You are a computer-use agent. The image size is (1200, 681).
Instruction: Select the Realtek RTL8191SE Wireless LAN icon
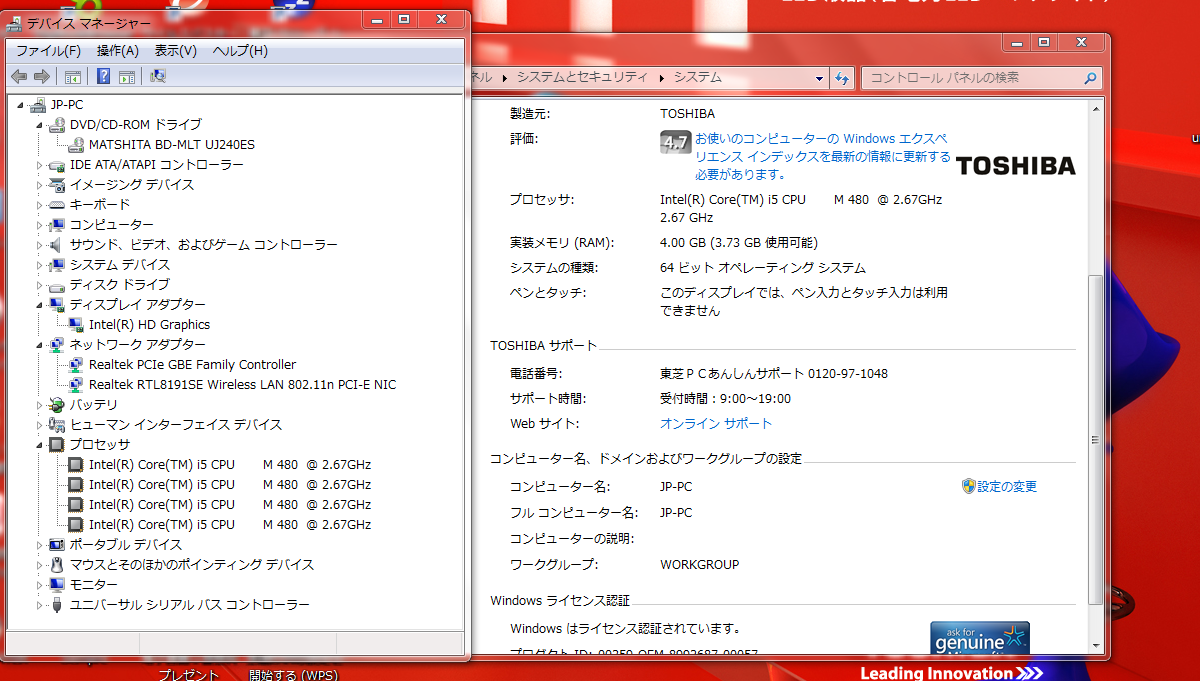[x=77, y=384]
